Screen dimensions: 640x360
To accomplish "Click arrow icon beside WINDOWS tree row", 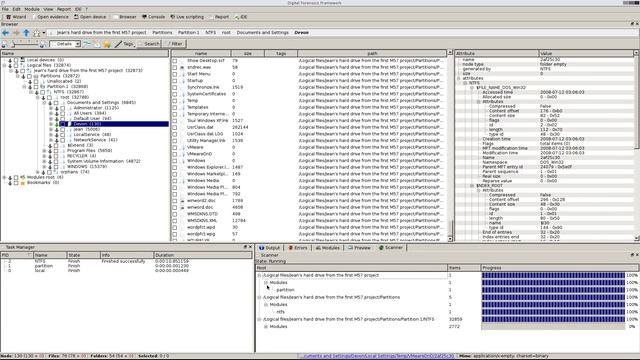I will (50, 167).
